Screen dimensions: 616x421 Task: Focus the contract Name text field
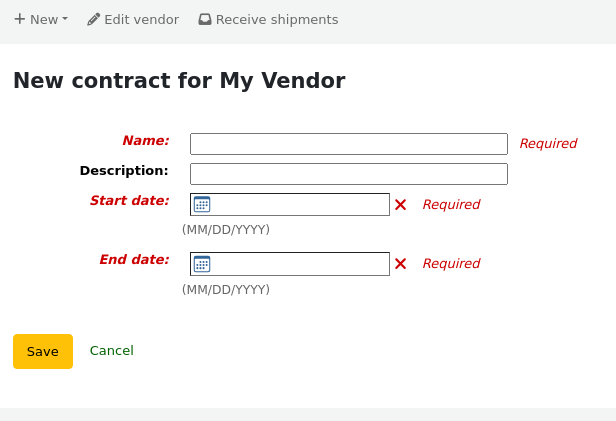[348, 144]
